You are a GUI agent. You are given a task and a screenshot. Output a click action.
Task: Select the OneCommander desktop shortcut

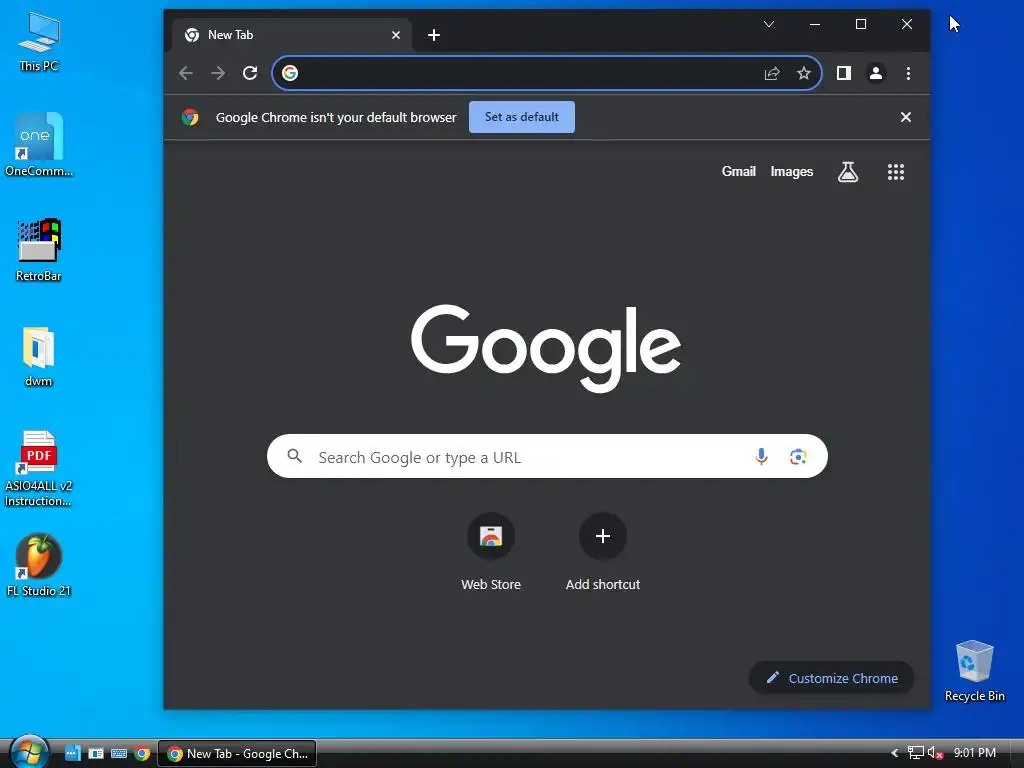pos(39,145)
